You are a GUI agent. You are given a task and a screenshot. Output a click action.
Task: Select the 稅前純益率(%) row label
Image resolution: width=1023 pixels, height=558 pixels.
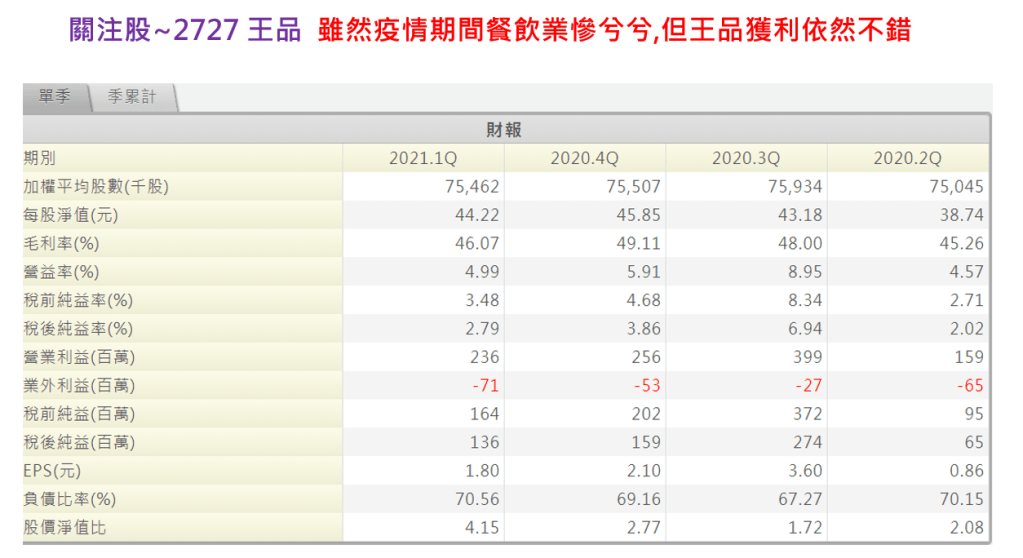[78, 300]
